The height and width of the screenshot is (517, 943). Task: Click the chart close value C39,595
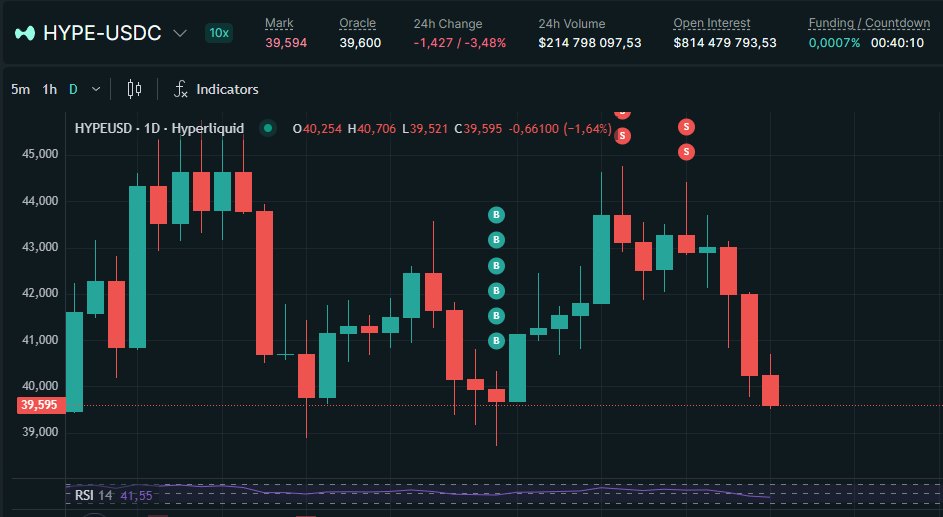[x=478, y=129]
